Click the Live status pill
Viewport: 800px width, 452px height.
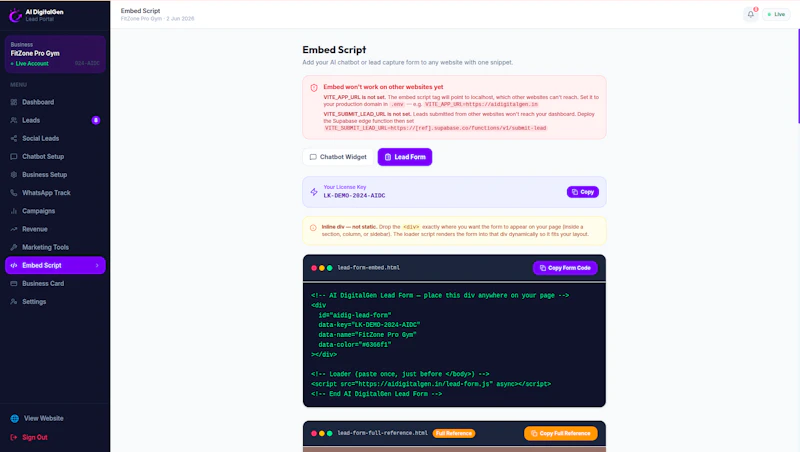(776, 14)
